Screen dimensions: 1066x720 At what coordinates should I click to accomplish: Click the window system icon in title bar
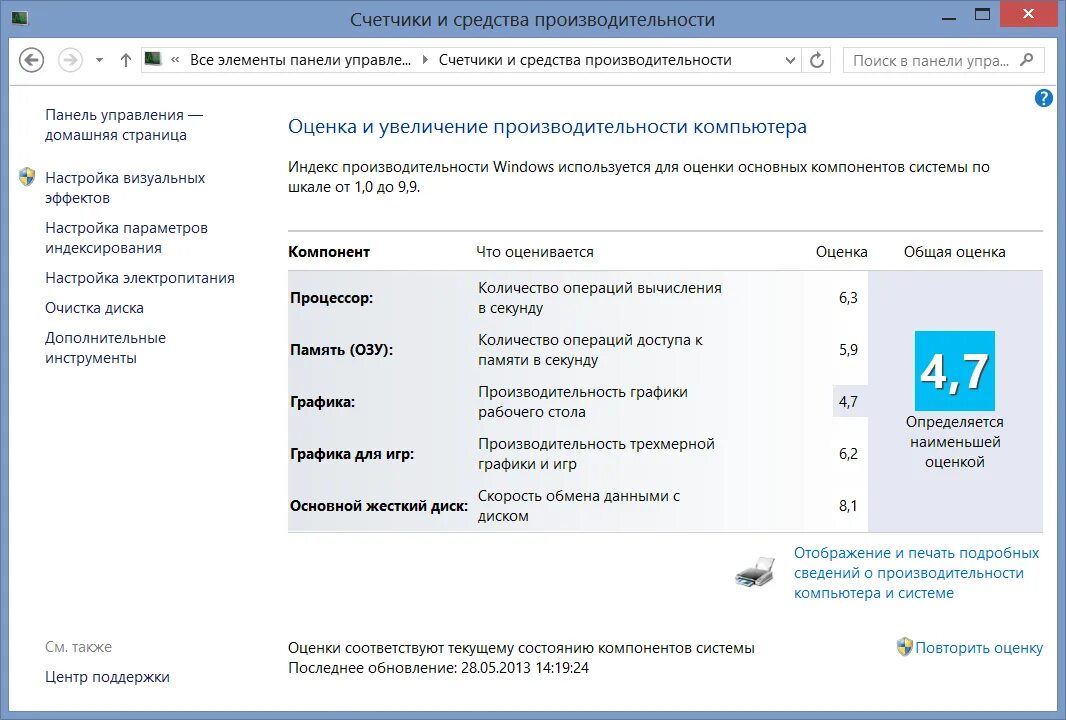[x=20, y=18]
